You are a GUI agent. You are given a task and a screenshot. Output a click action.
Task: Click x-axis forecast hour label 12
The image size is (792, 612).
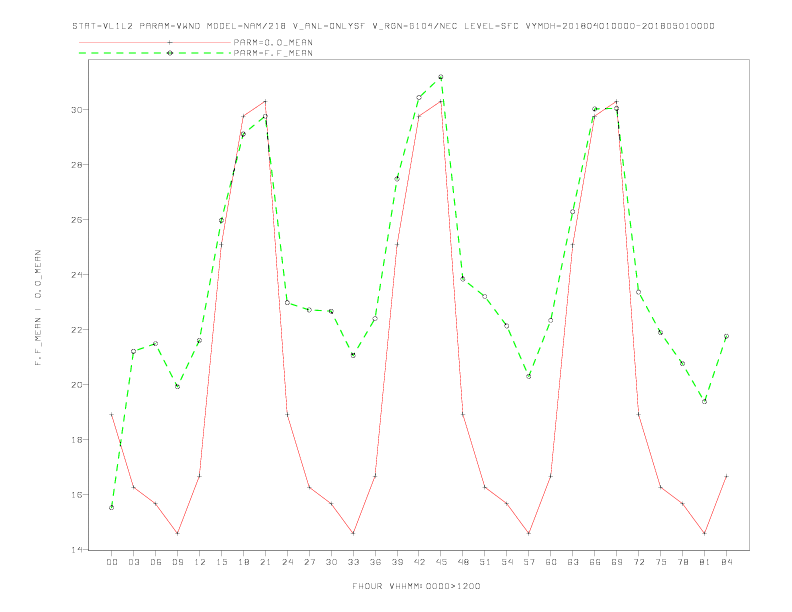click(x=200, y=562)
